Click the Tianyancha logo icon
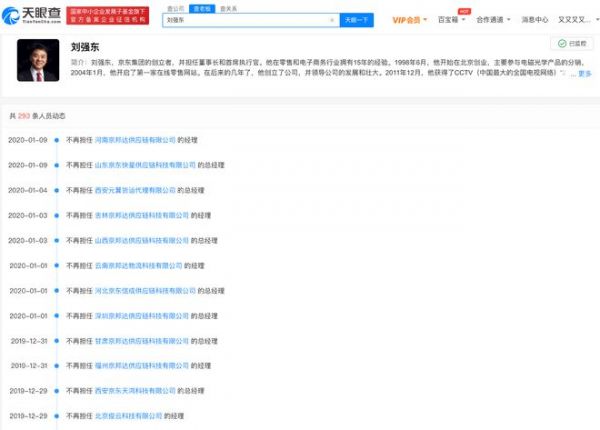The image size is (600, 430). pos(10,15)
